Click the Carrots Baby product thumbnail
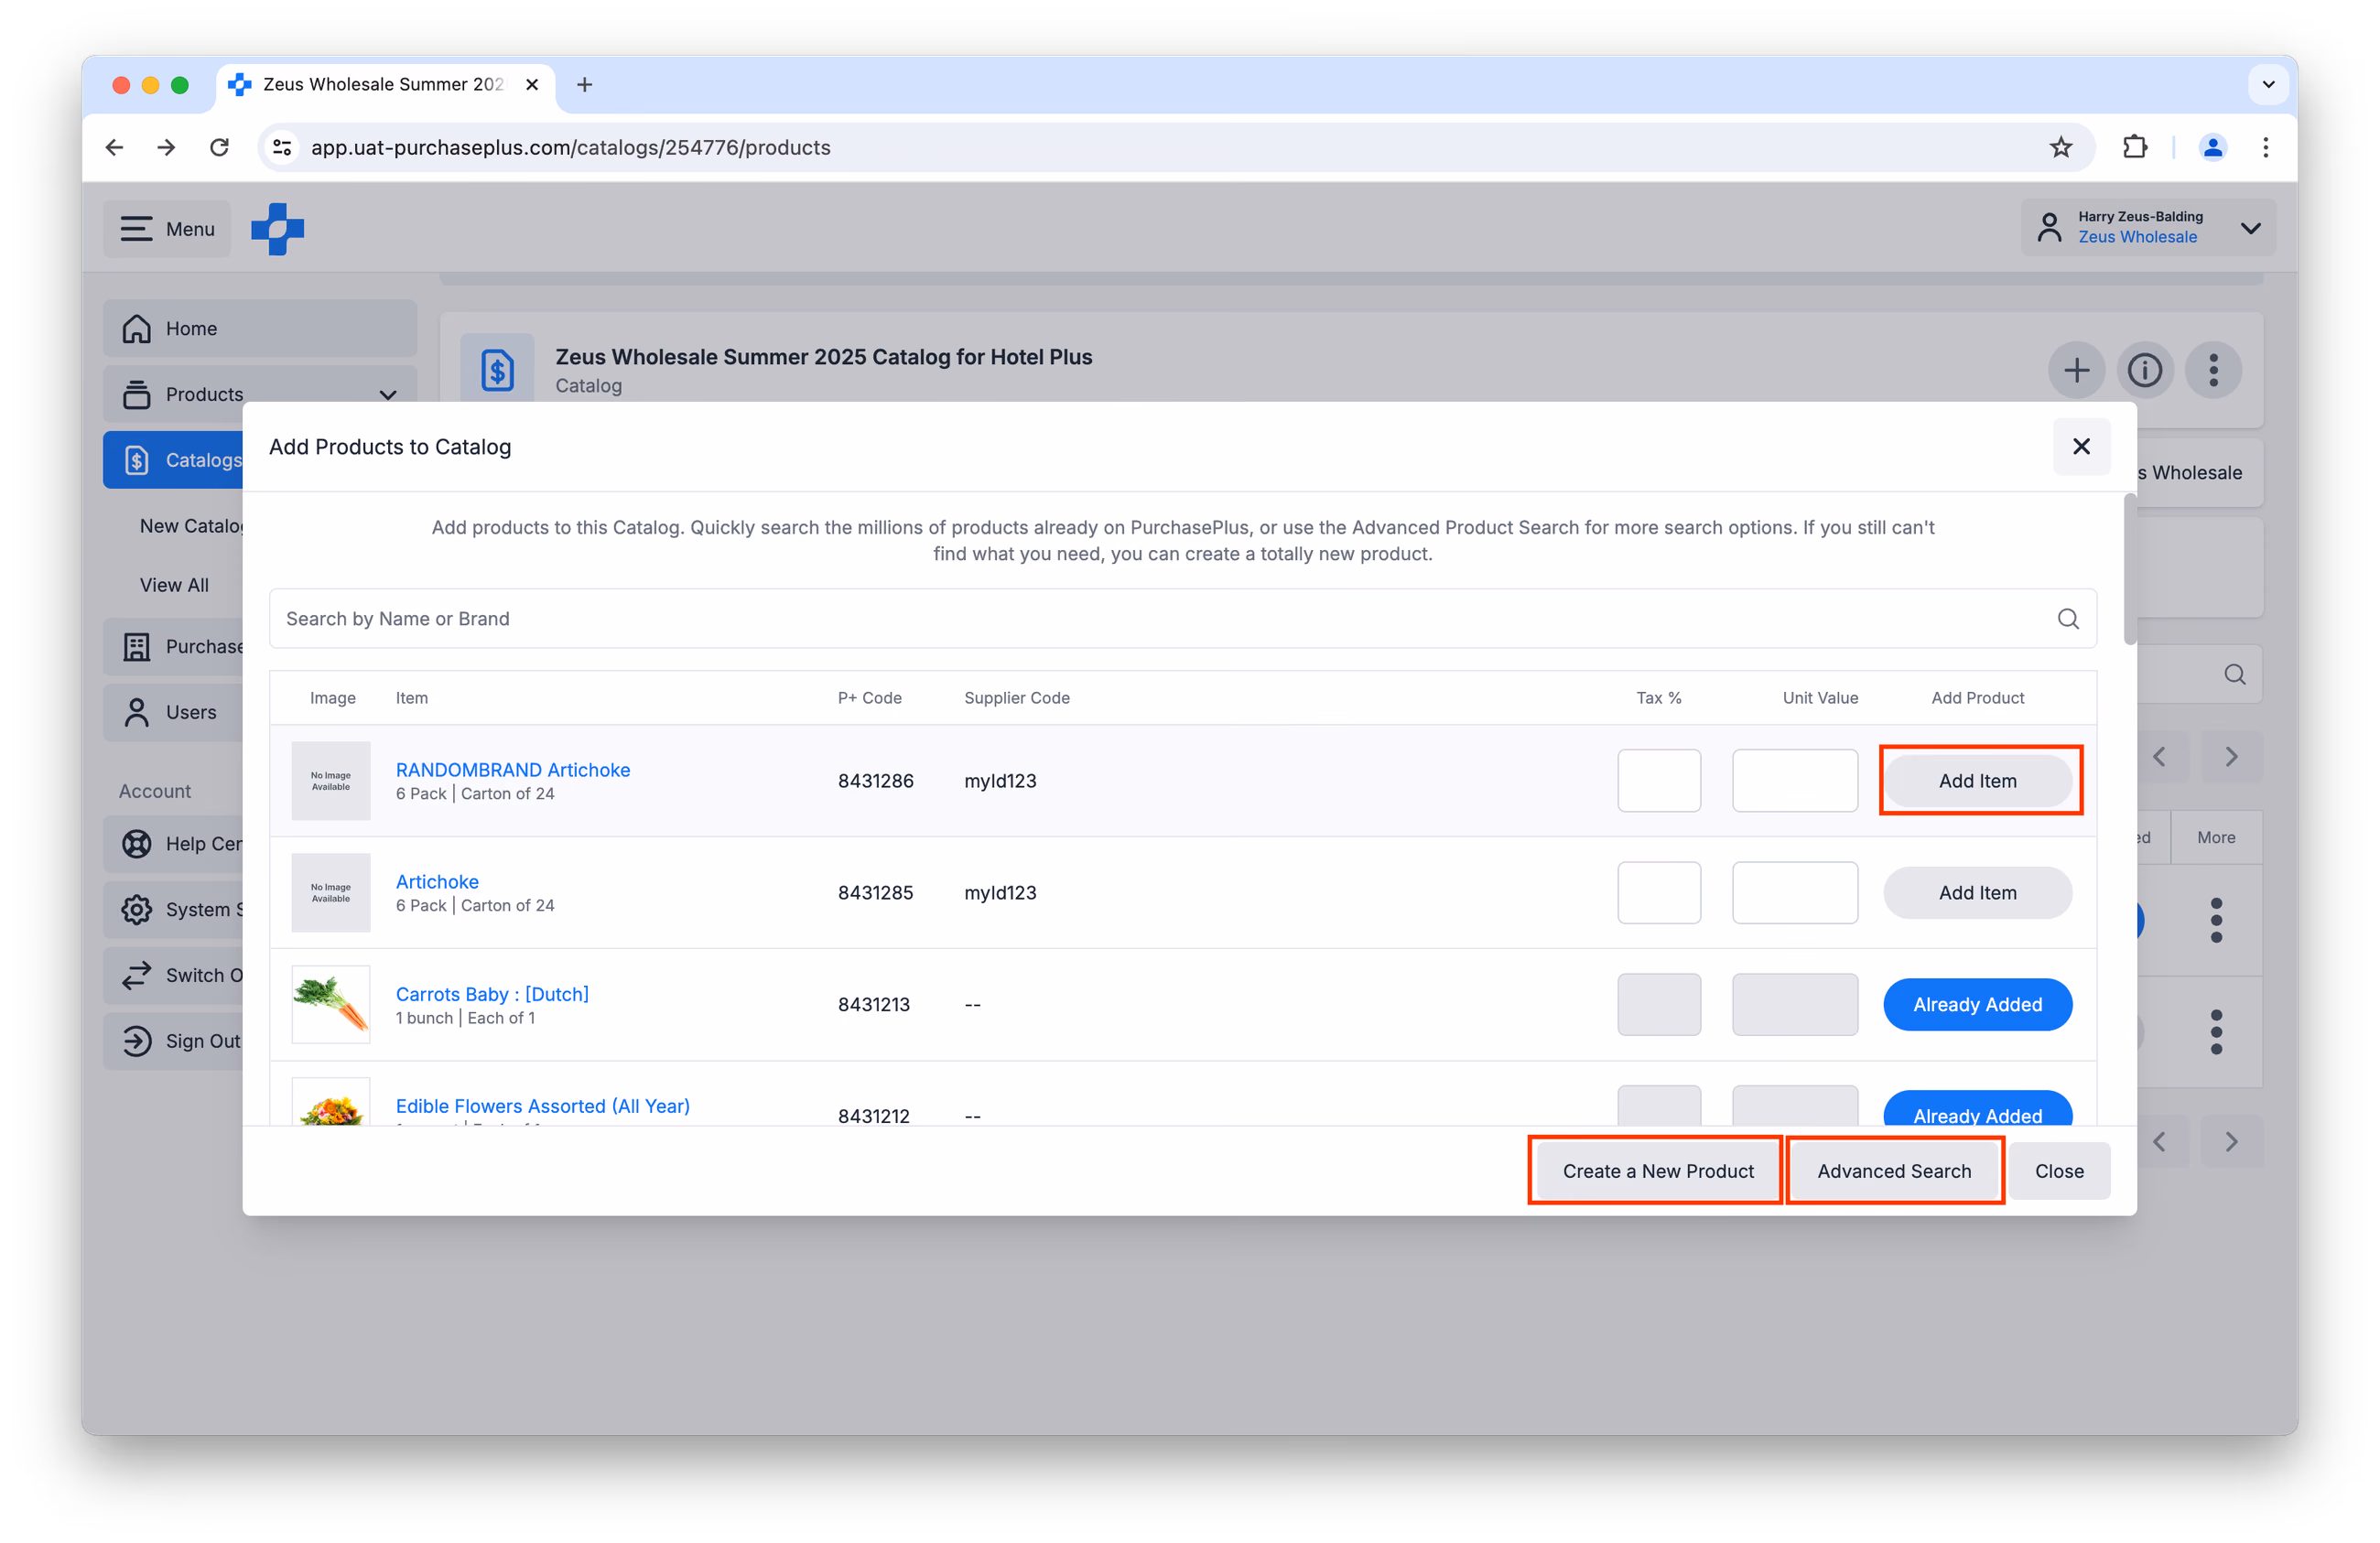The image size is (2380, 1543). point(331,1005)
